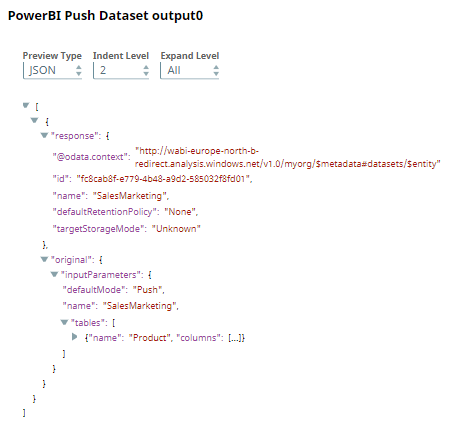Click the "@odata.context" key

91,157
